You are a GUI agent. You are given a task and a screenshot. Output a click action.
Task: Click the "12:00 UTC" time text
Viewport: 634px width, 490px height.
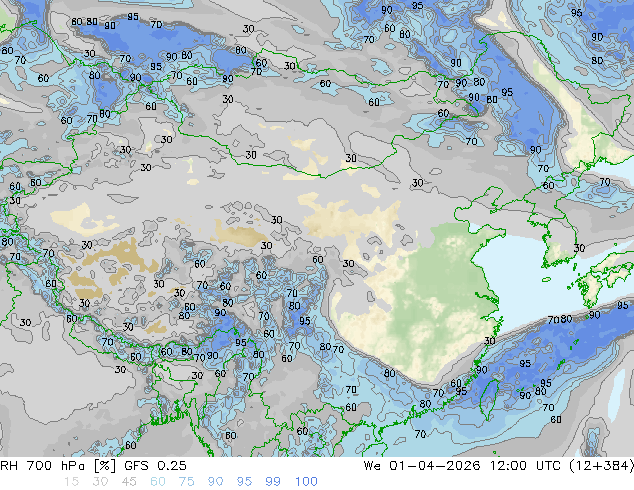(x=525, y=466)
